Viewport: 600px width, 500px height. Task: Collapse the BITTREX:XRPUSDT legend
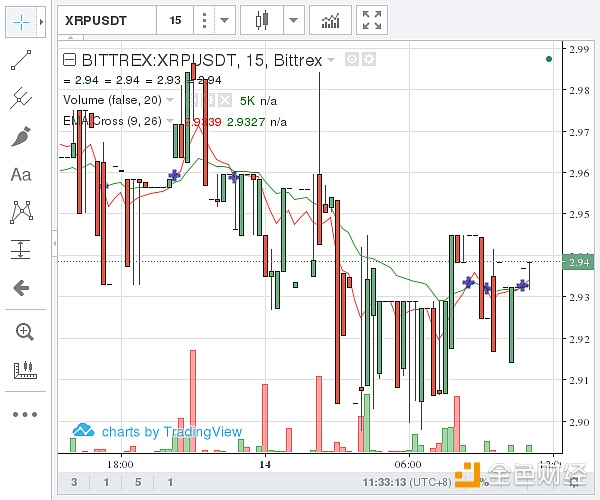click(x=69, y=60)
